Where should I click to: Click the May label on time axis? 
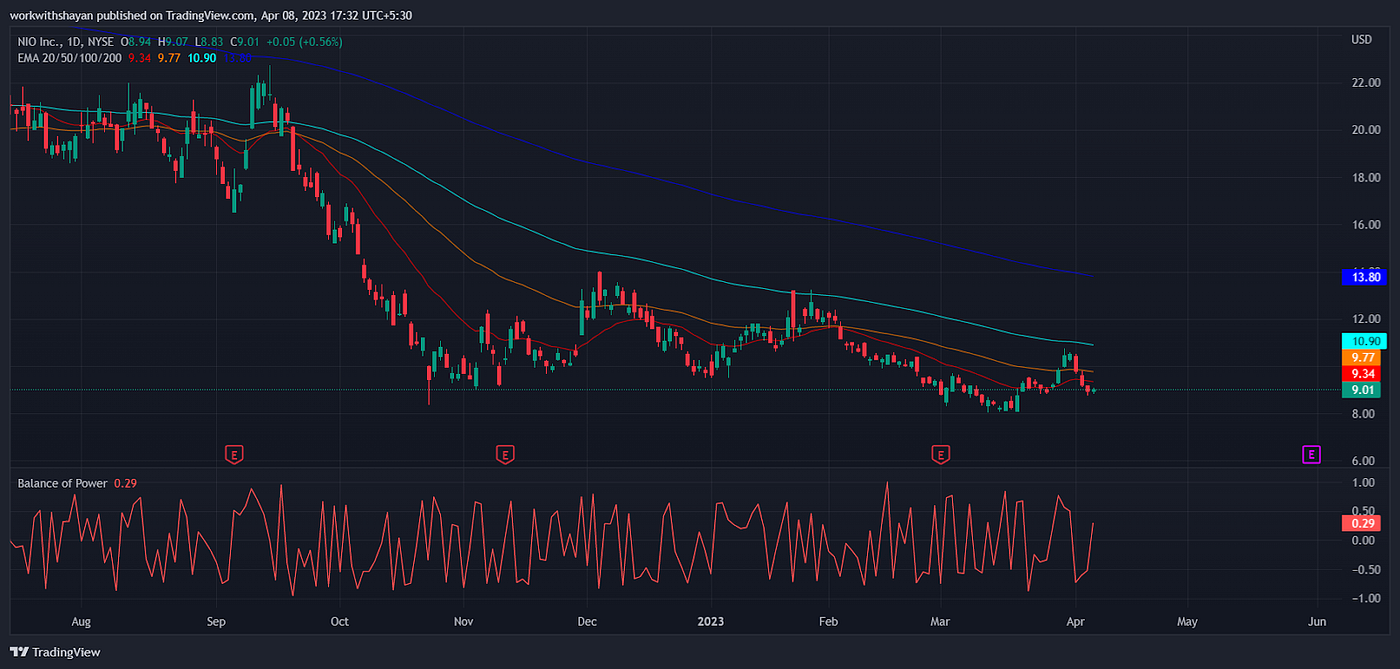pyautogui.click(x=1187, y=622)
